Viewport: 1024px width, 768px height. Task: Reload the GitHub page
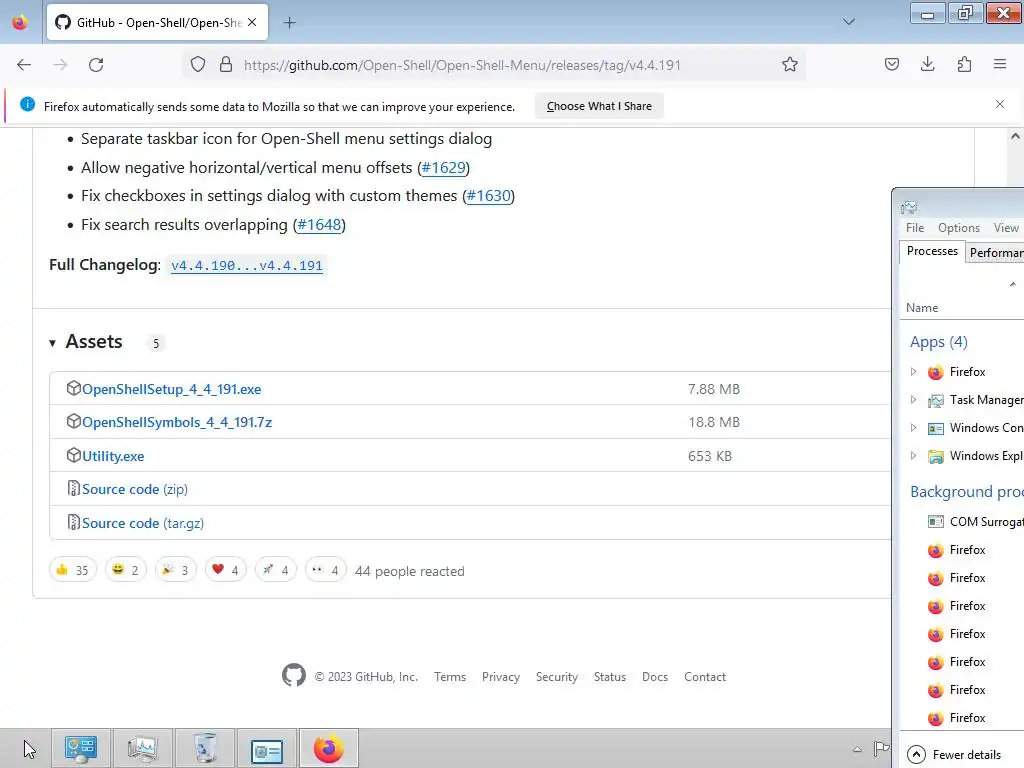coord(96,65)
